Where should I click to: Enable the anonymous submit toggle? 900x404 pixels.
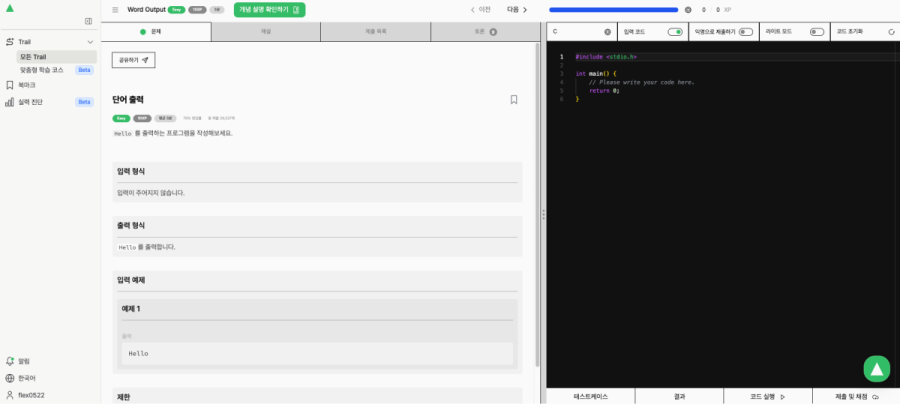tap(746, 32)
